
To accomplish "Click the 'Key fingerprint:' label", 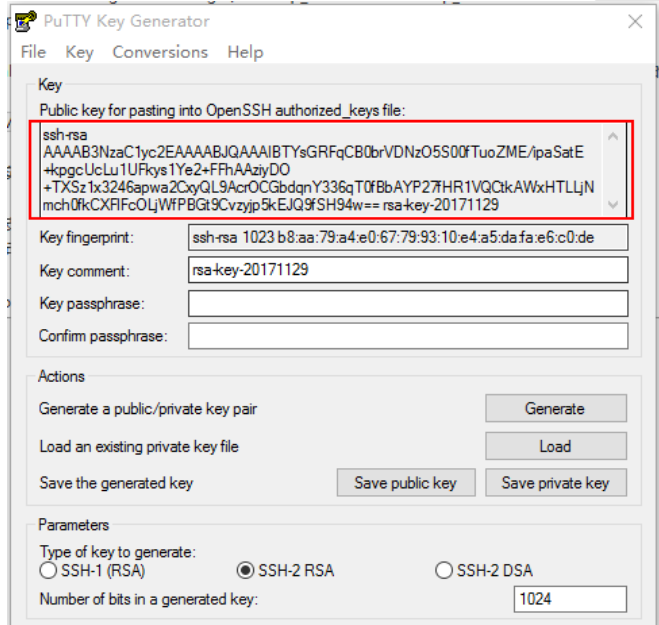I will tap(87, 237).
